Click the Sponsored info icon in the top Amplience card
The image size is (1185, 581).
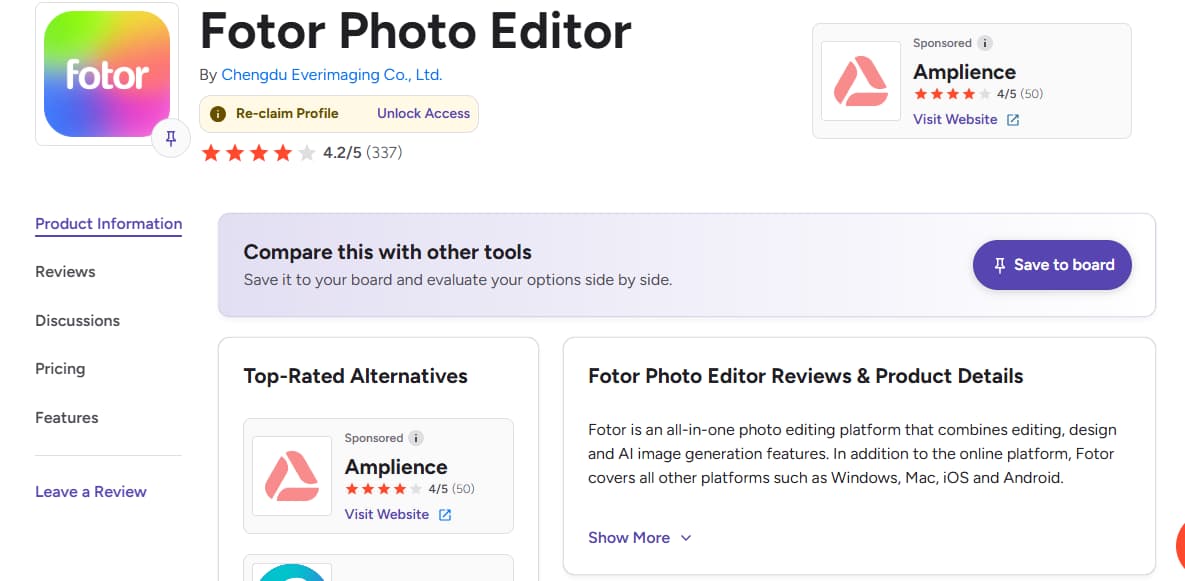click(985, 43)
